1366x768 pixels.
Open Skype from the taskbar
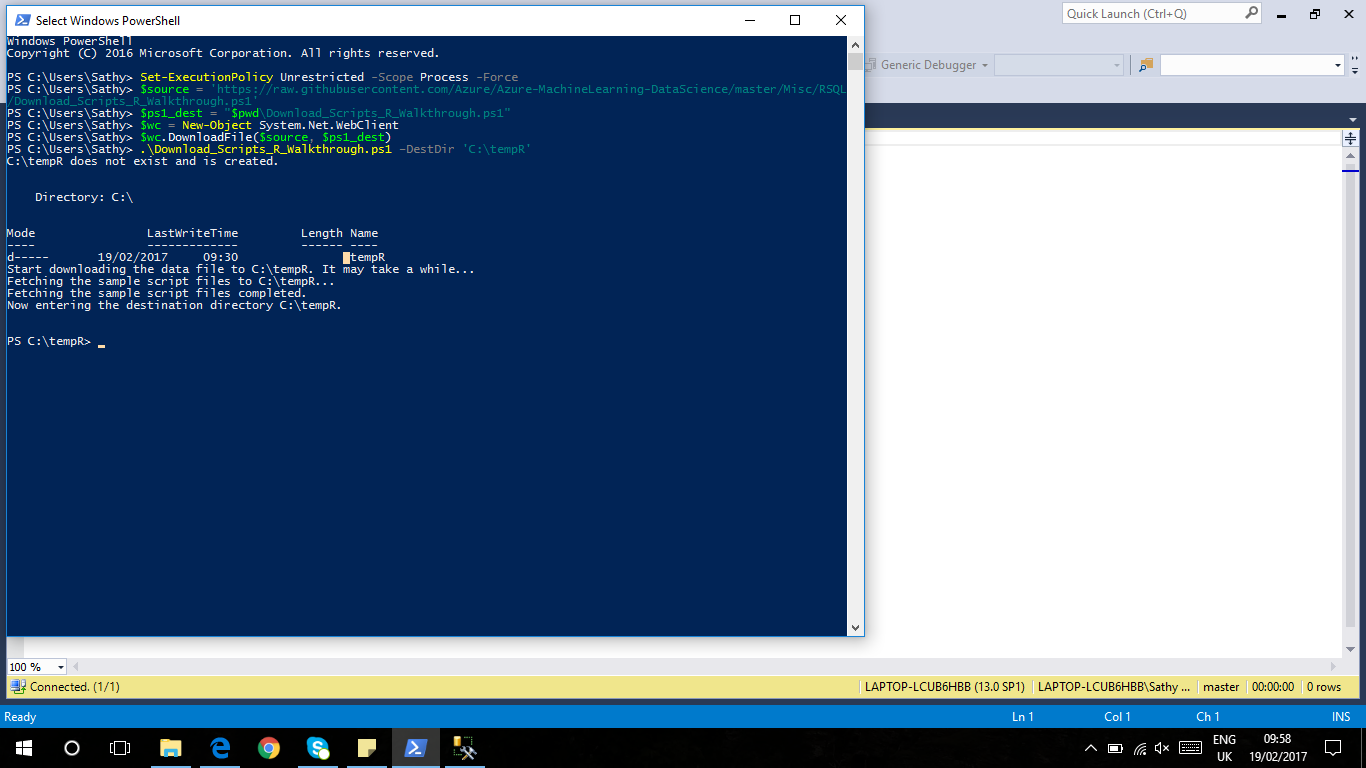[316, 747]
